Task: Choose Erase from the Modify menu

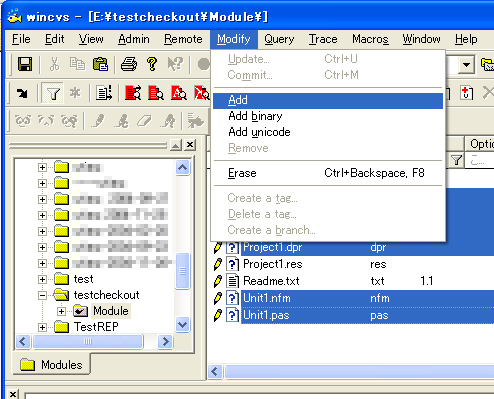Action: click(x=328, y=173)
